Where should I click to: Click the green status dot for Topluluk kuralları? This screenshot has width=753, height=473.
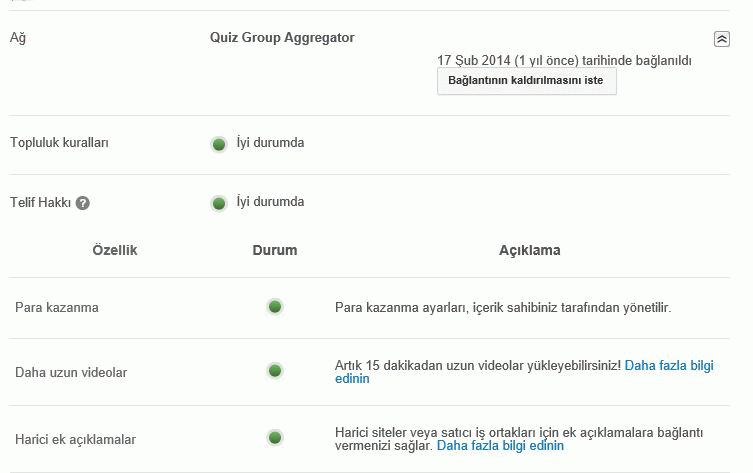[219, 144]
